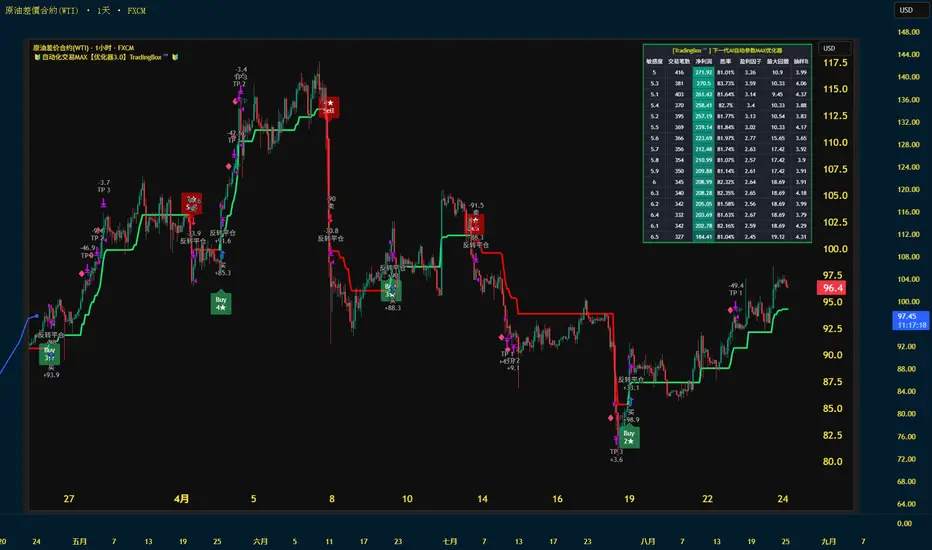Image resolution: width=932 pixels, height=550 pixels.
Task: Click the red 96.4 current price label
Action: [832, 288]
